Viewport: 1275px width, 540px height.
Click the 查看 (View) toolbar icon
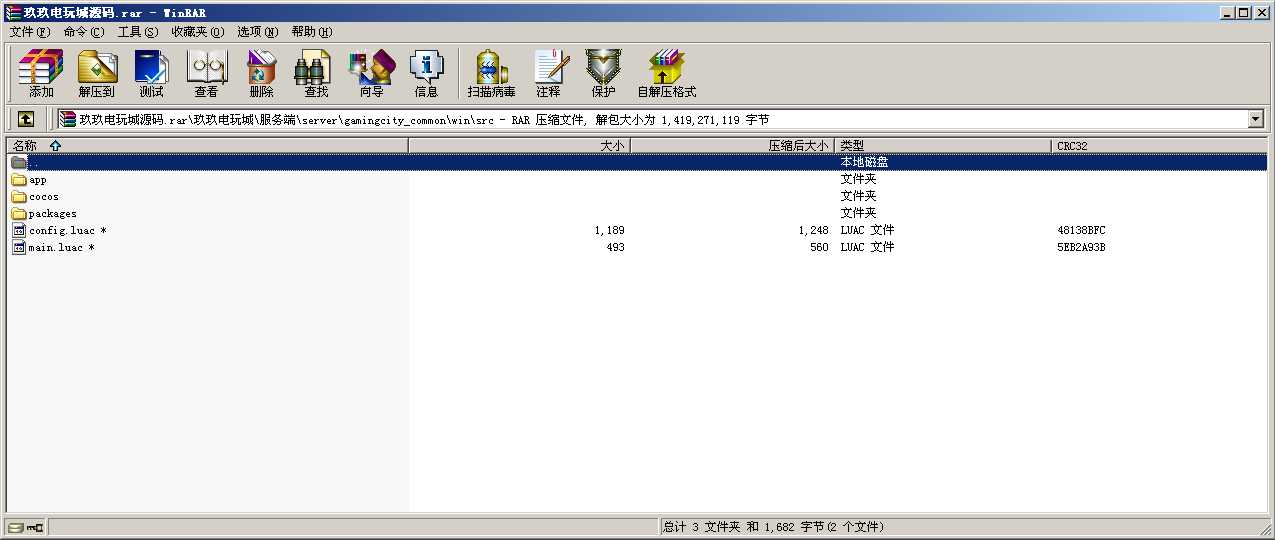(x=206, y=67)
